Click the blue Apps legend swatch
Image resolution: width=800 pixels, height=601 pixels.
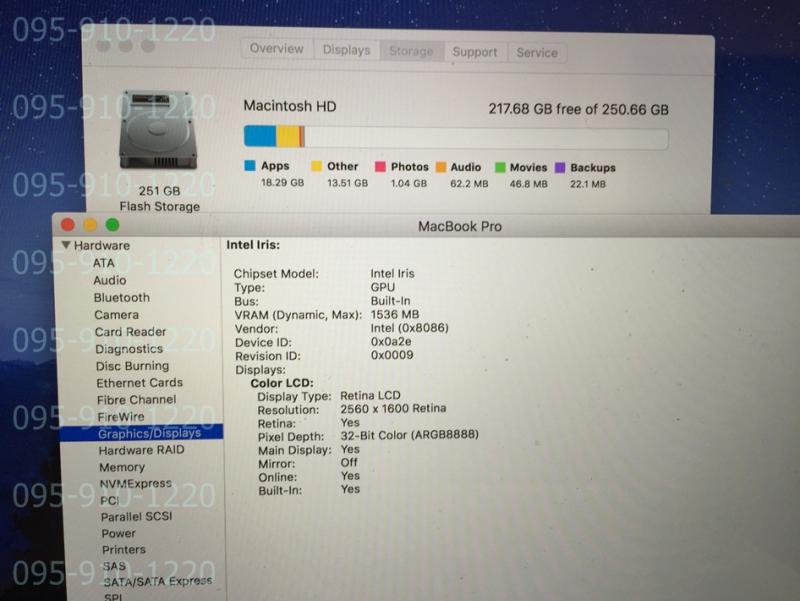(250, 165)
